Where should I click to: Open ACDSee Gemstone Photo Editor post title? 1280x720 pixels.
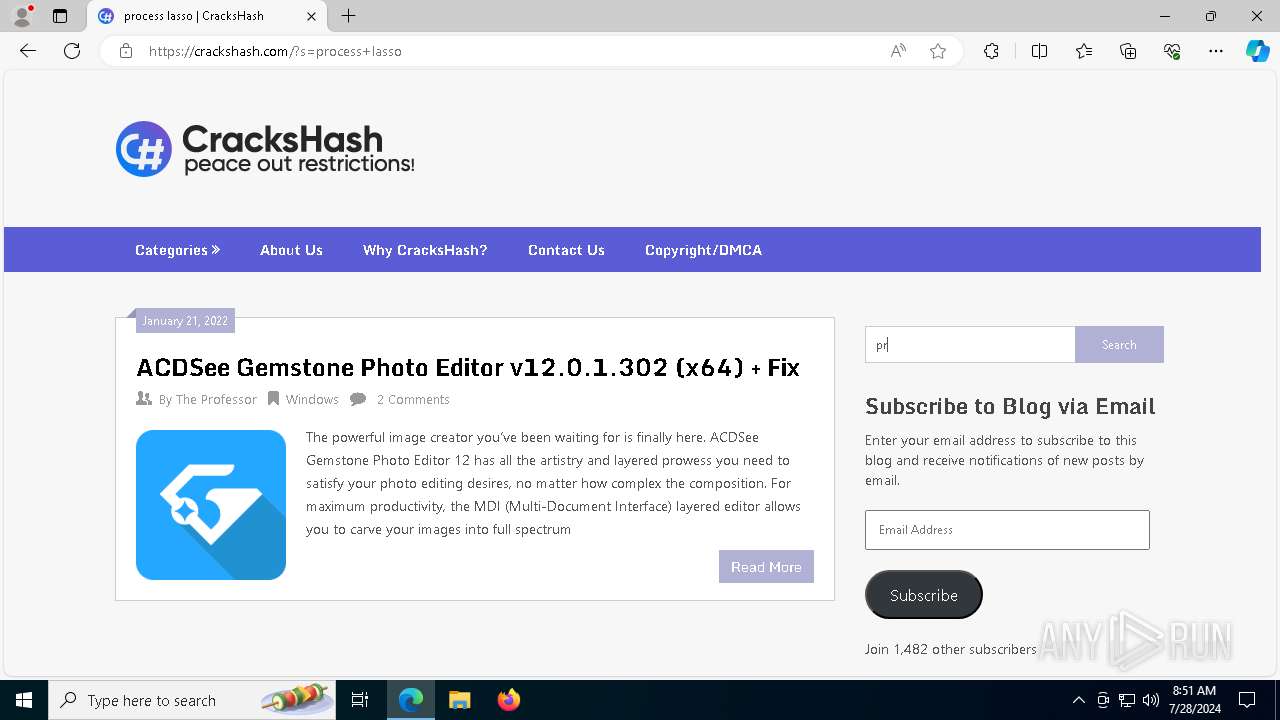click(x=468, y=367)
